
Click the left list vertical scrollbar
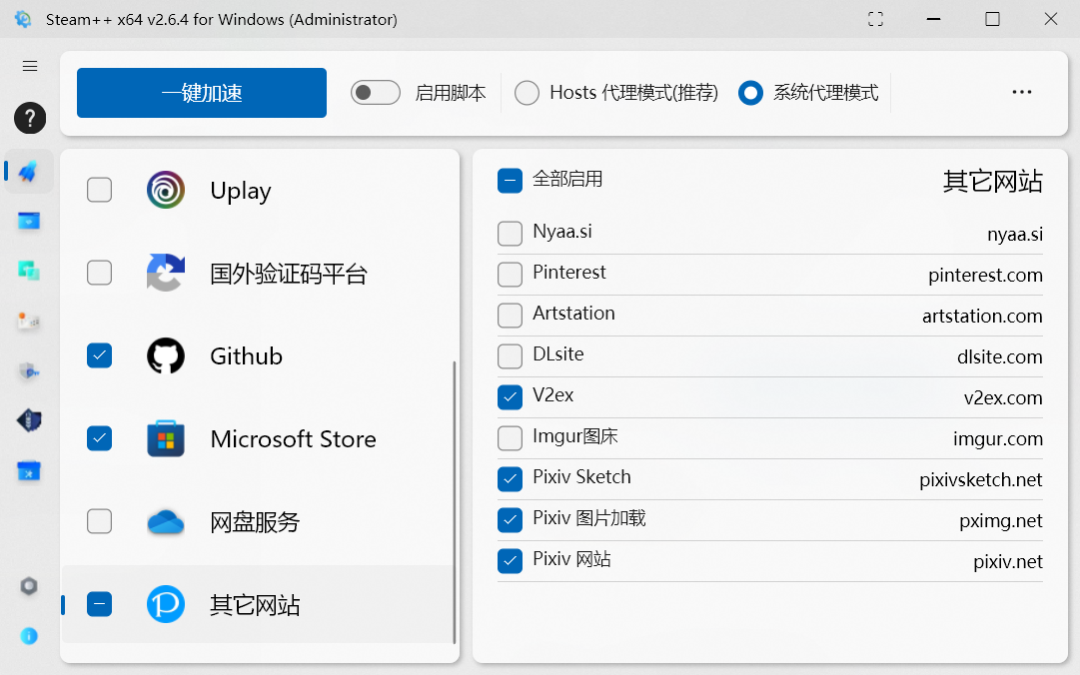pos(454,501)
